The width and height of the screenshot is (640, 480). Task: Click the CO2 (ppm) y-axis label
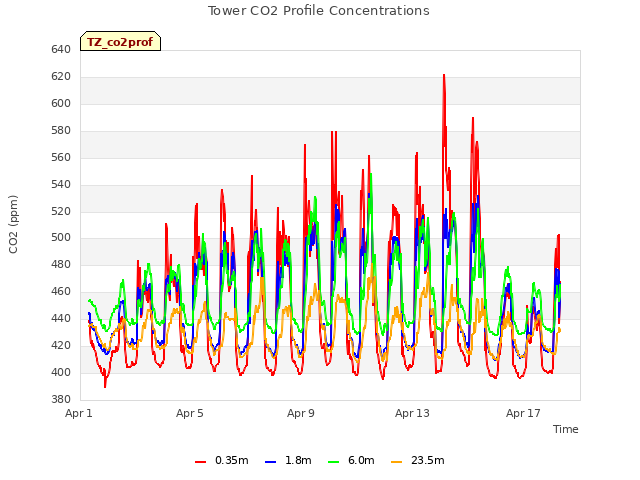(x=13, y=224)
